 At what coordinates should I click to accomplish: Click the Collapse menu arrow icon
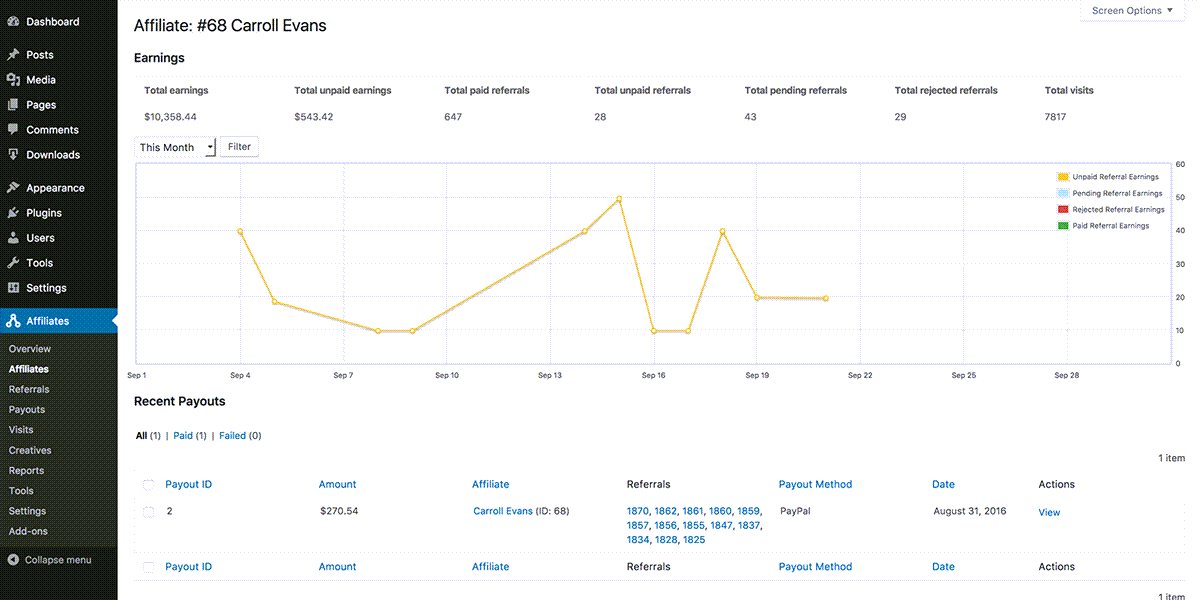pos(13,560)
